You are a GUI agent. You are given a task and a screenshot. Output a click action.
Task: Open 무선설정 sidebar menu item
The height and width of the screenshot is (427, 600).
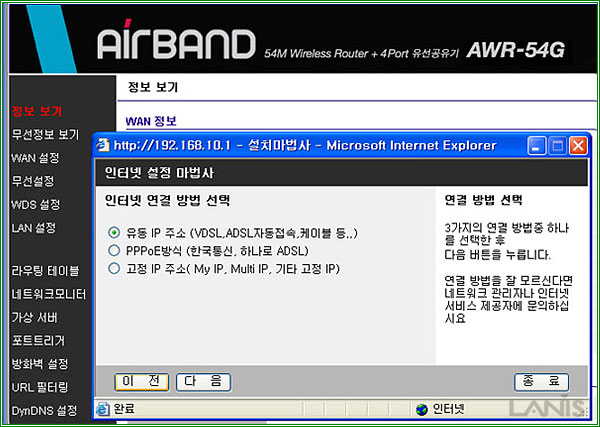point(33,181)
